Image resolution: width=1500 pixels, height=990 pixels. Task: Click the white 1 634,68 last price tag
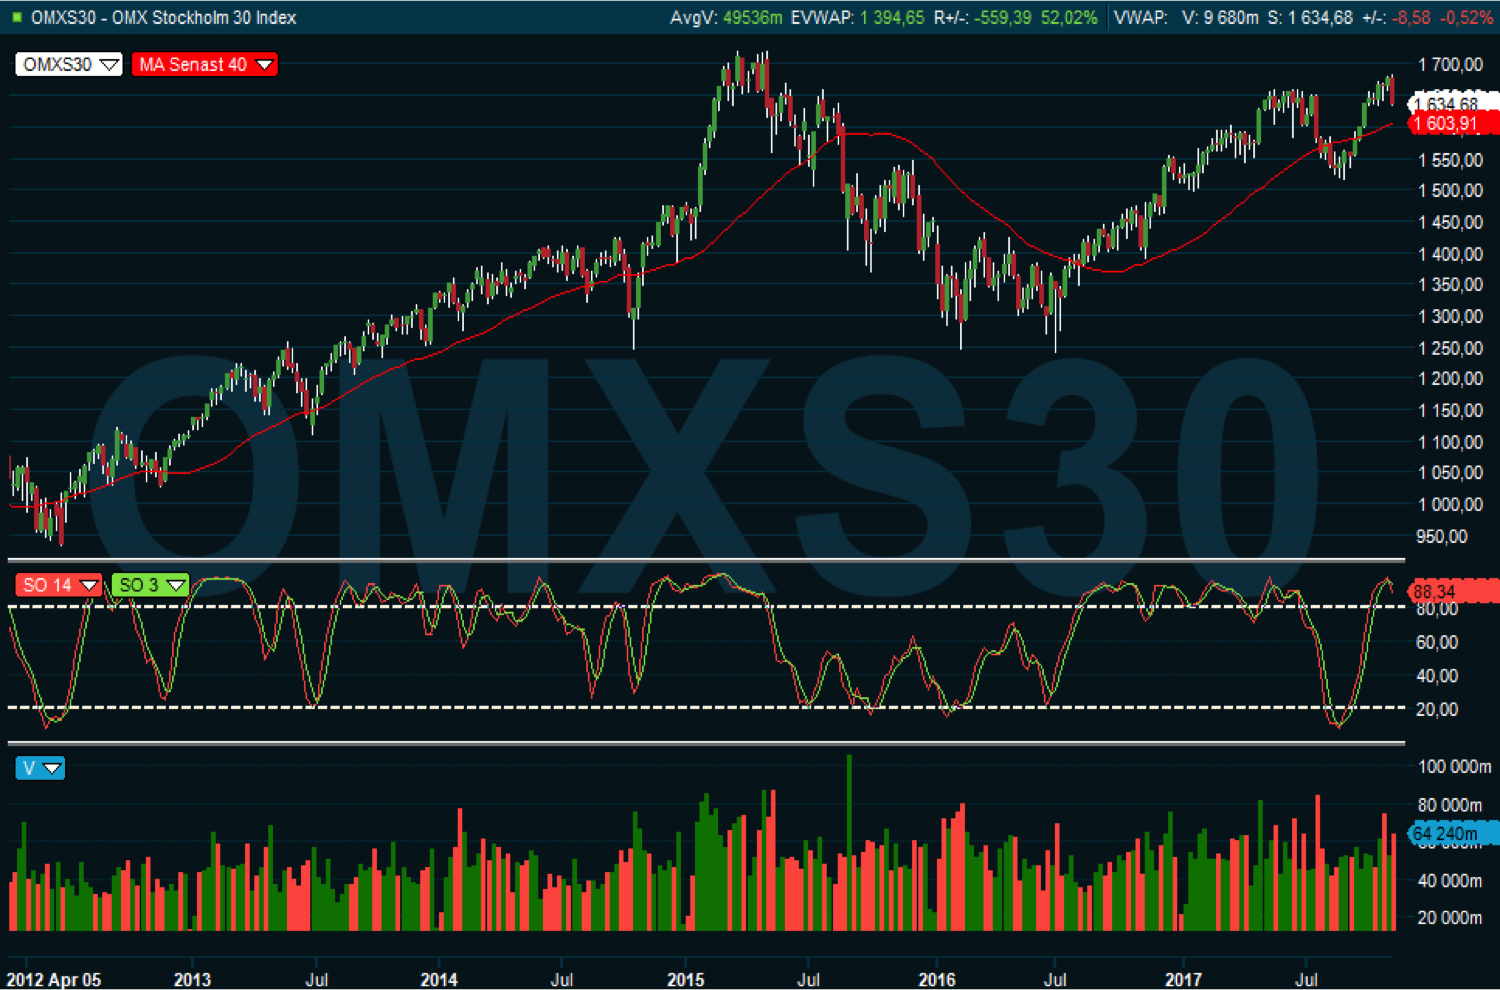click(1452, 103)
